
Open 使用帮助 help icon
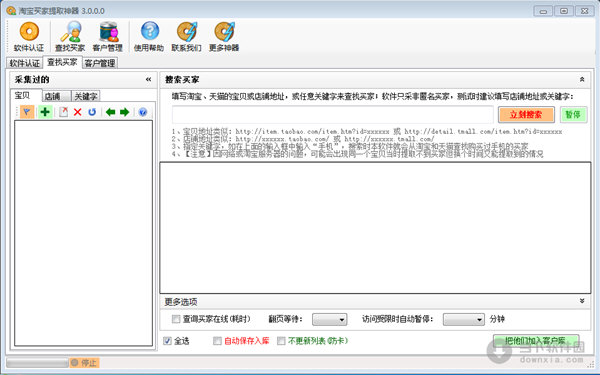[149, 37]
